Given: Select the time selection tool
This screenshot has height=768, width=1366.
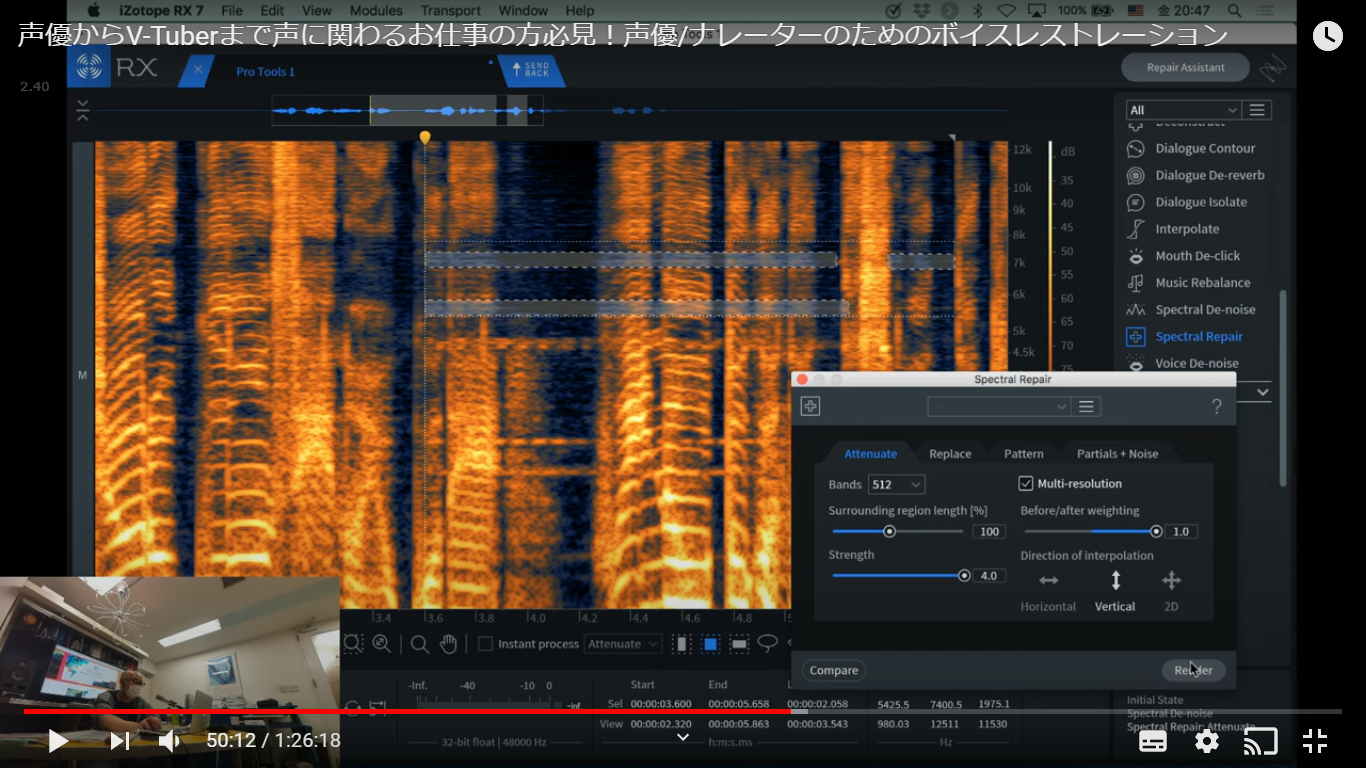Looking at the screenshot, I should (682, 644).
